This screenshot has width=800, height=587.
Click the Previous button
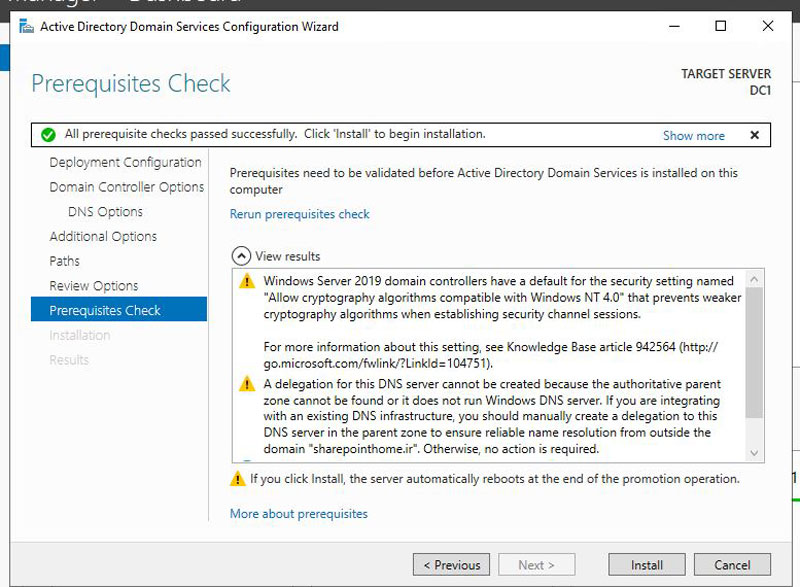(452, 565)
